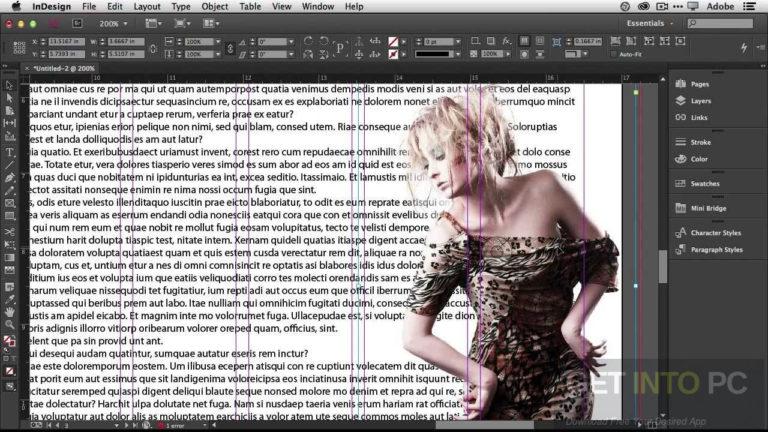Image resolution: width=768 pixels, height=432 pixels.
Task: Click Center Content fitting icon
Action: 680,41
